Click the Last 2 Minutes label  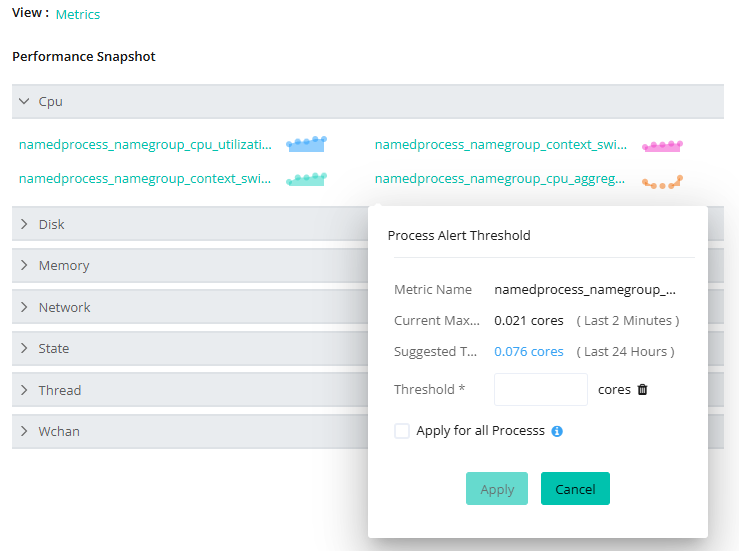pyautogui.click(x=628, y=321)
